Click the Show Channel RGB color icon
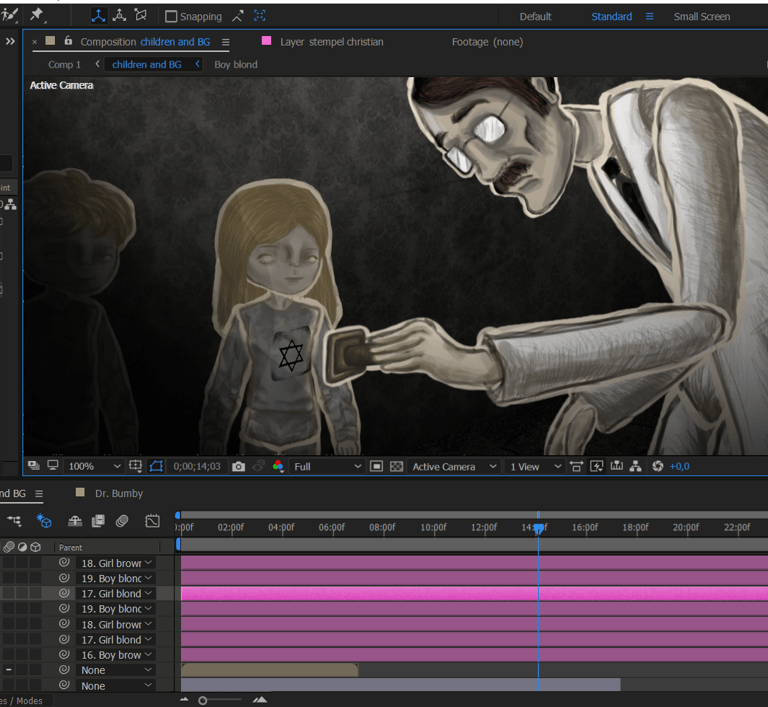The image size is (768, 707). point(277,466)
